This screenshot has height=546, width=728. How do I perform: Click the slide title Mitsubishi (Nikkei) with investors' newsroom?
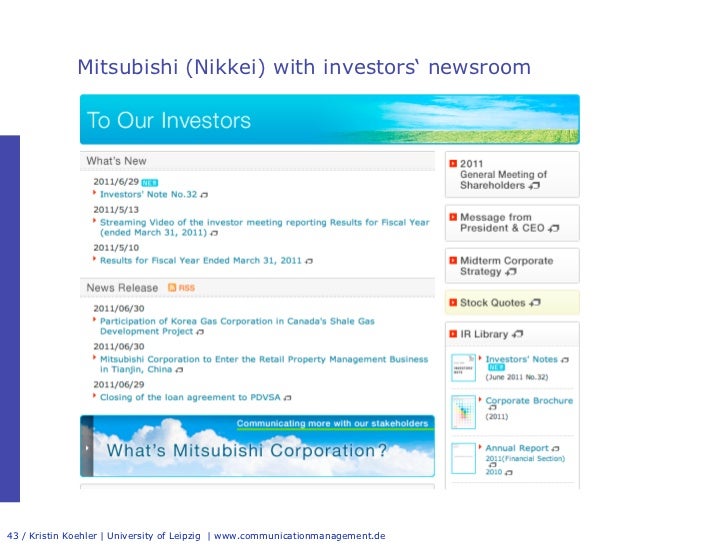point(304,67)
